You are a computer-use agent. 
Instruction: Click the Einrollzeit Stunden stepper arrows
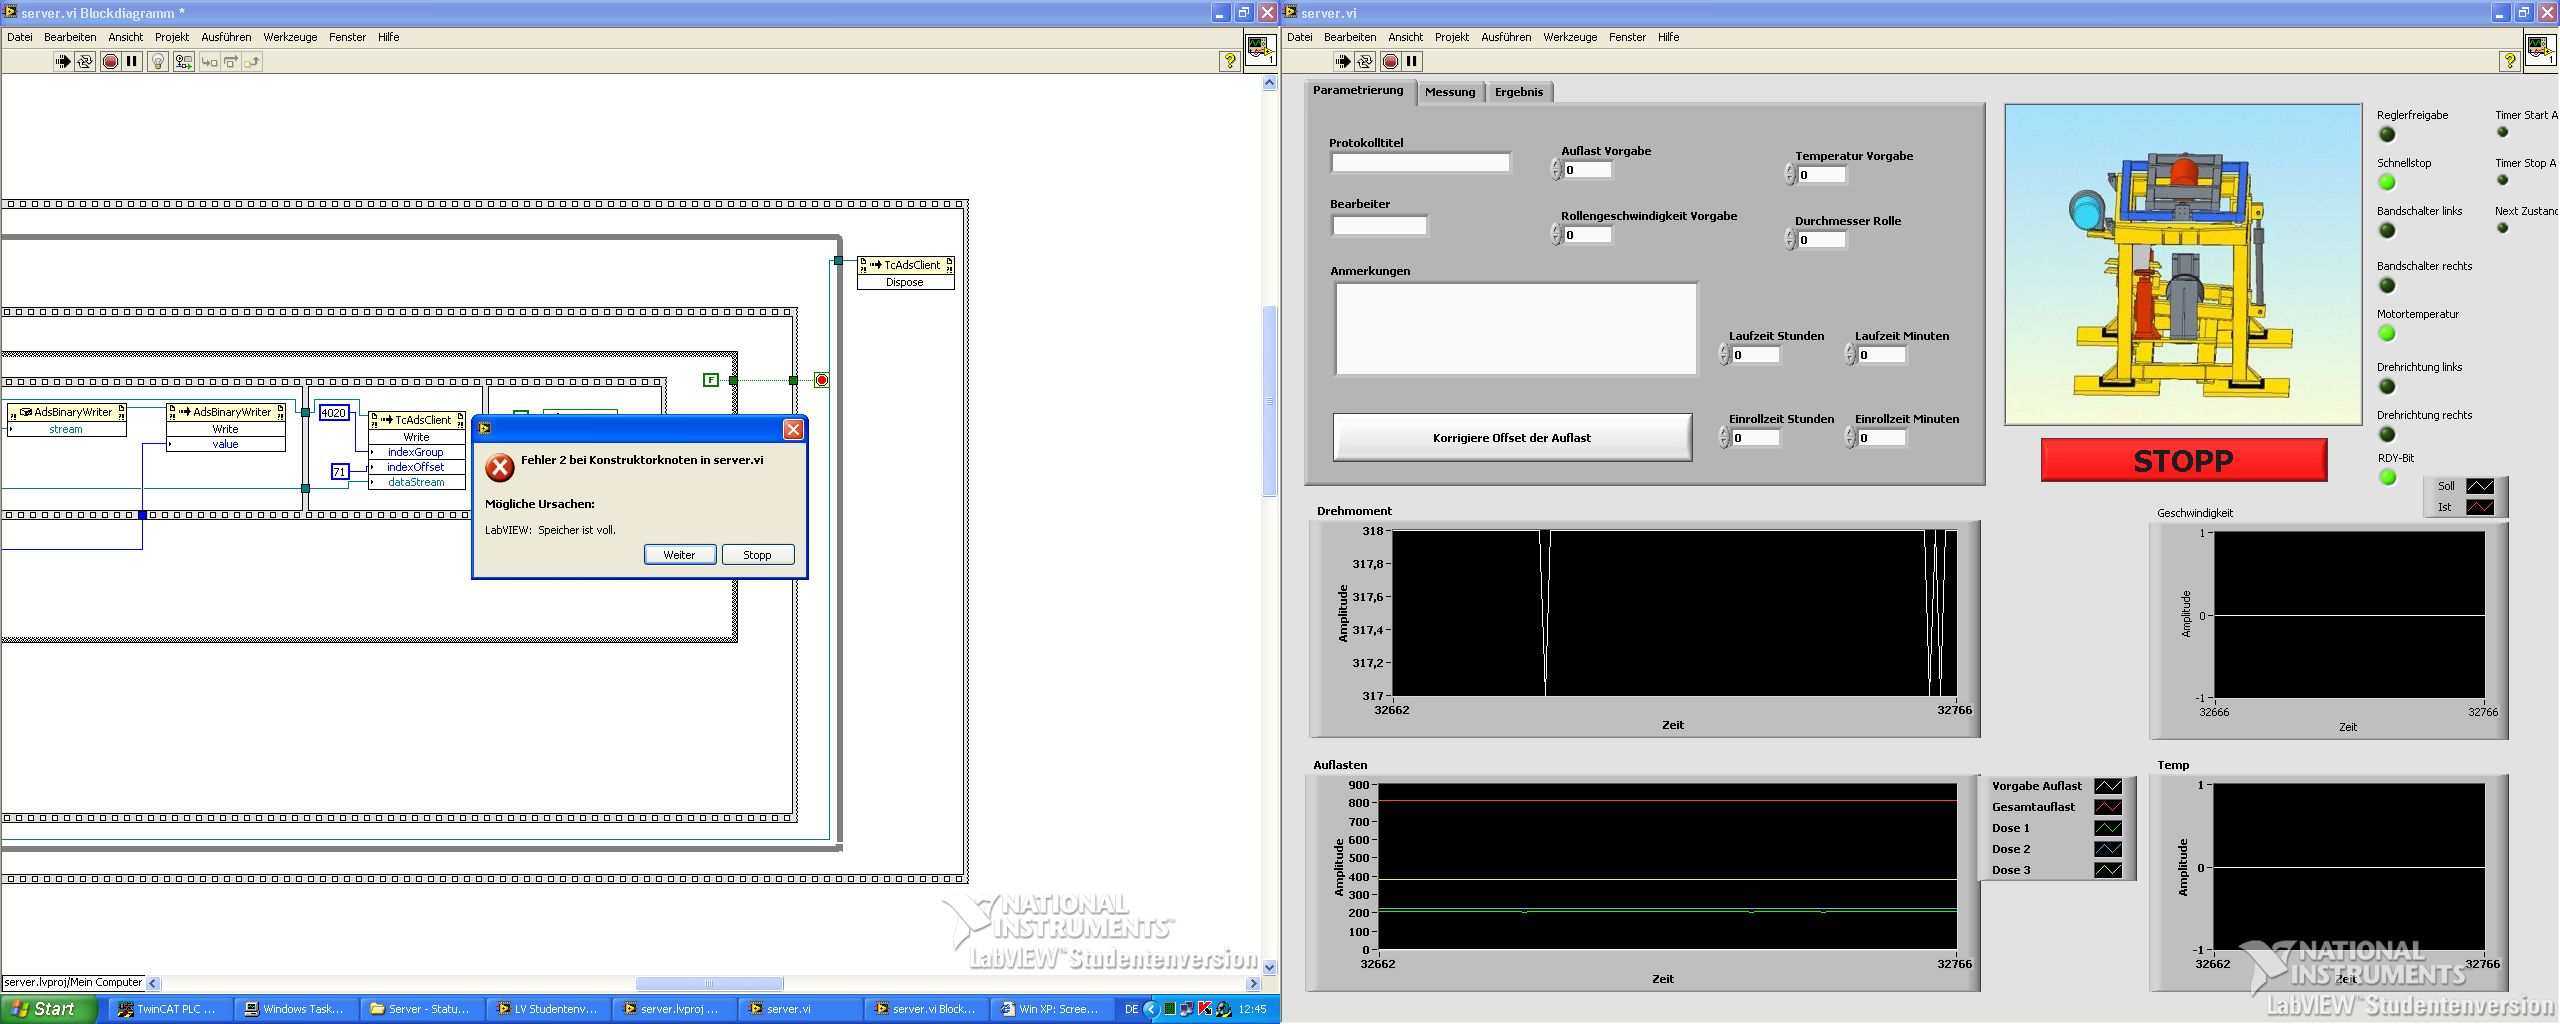click(1724, 438)
